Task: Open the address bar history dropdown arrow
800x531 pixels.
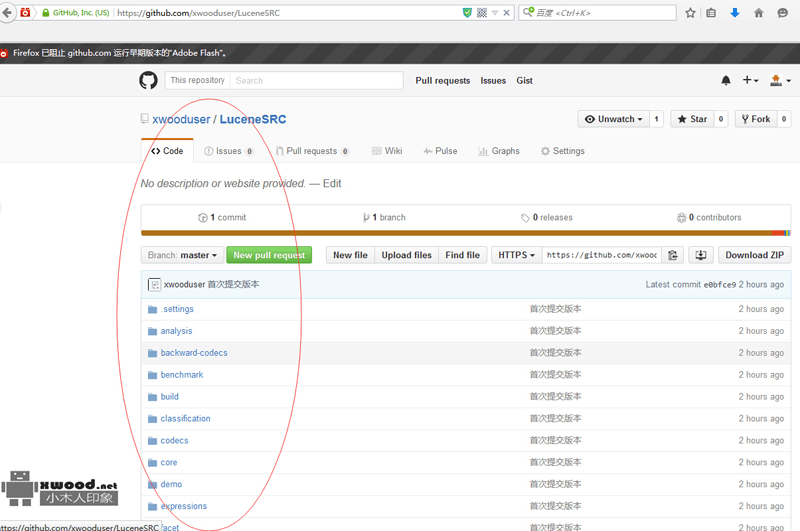Action: point(494,13)
